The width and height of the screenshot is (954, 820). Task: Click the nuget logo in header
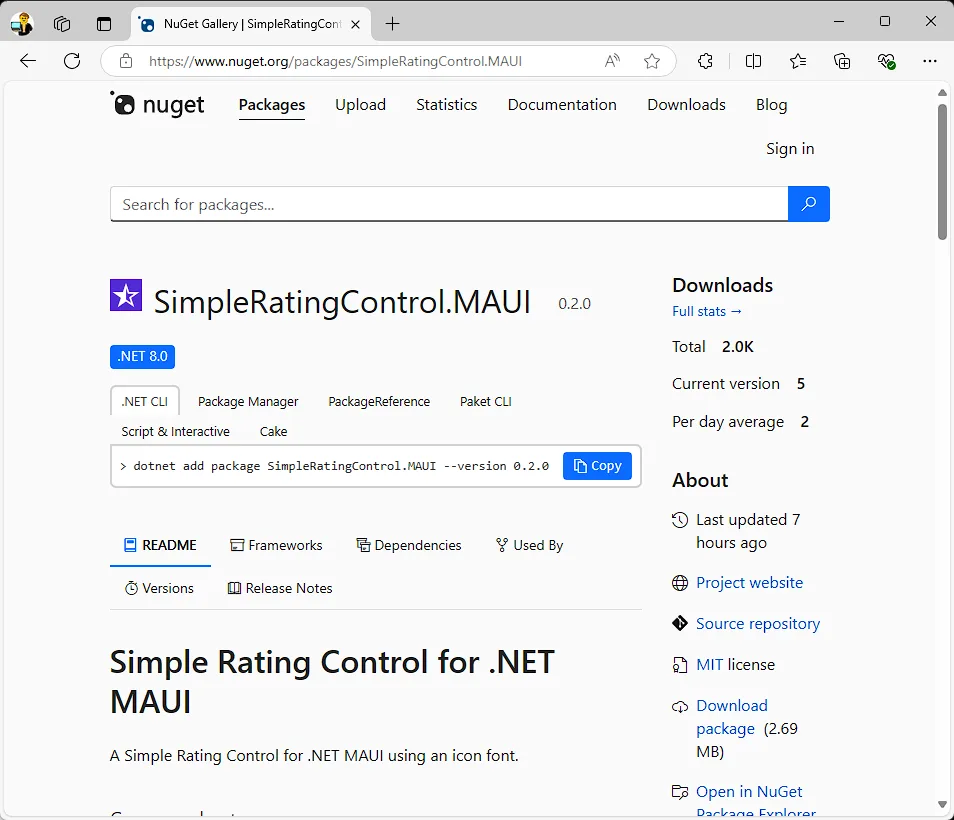[157, 104]
